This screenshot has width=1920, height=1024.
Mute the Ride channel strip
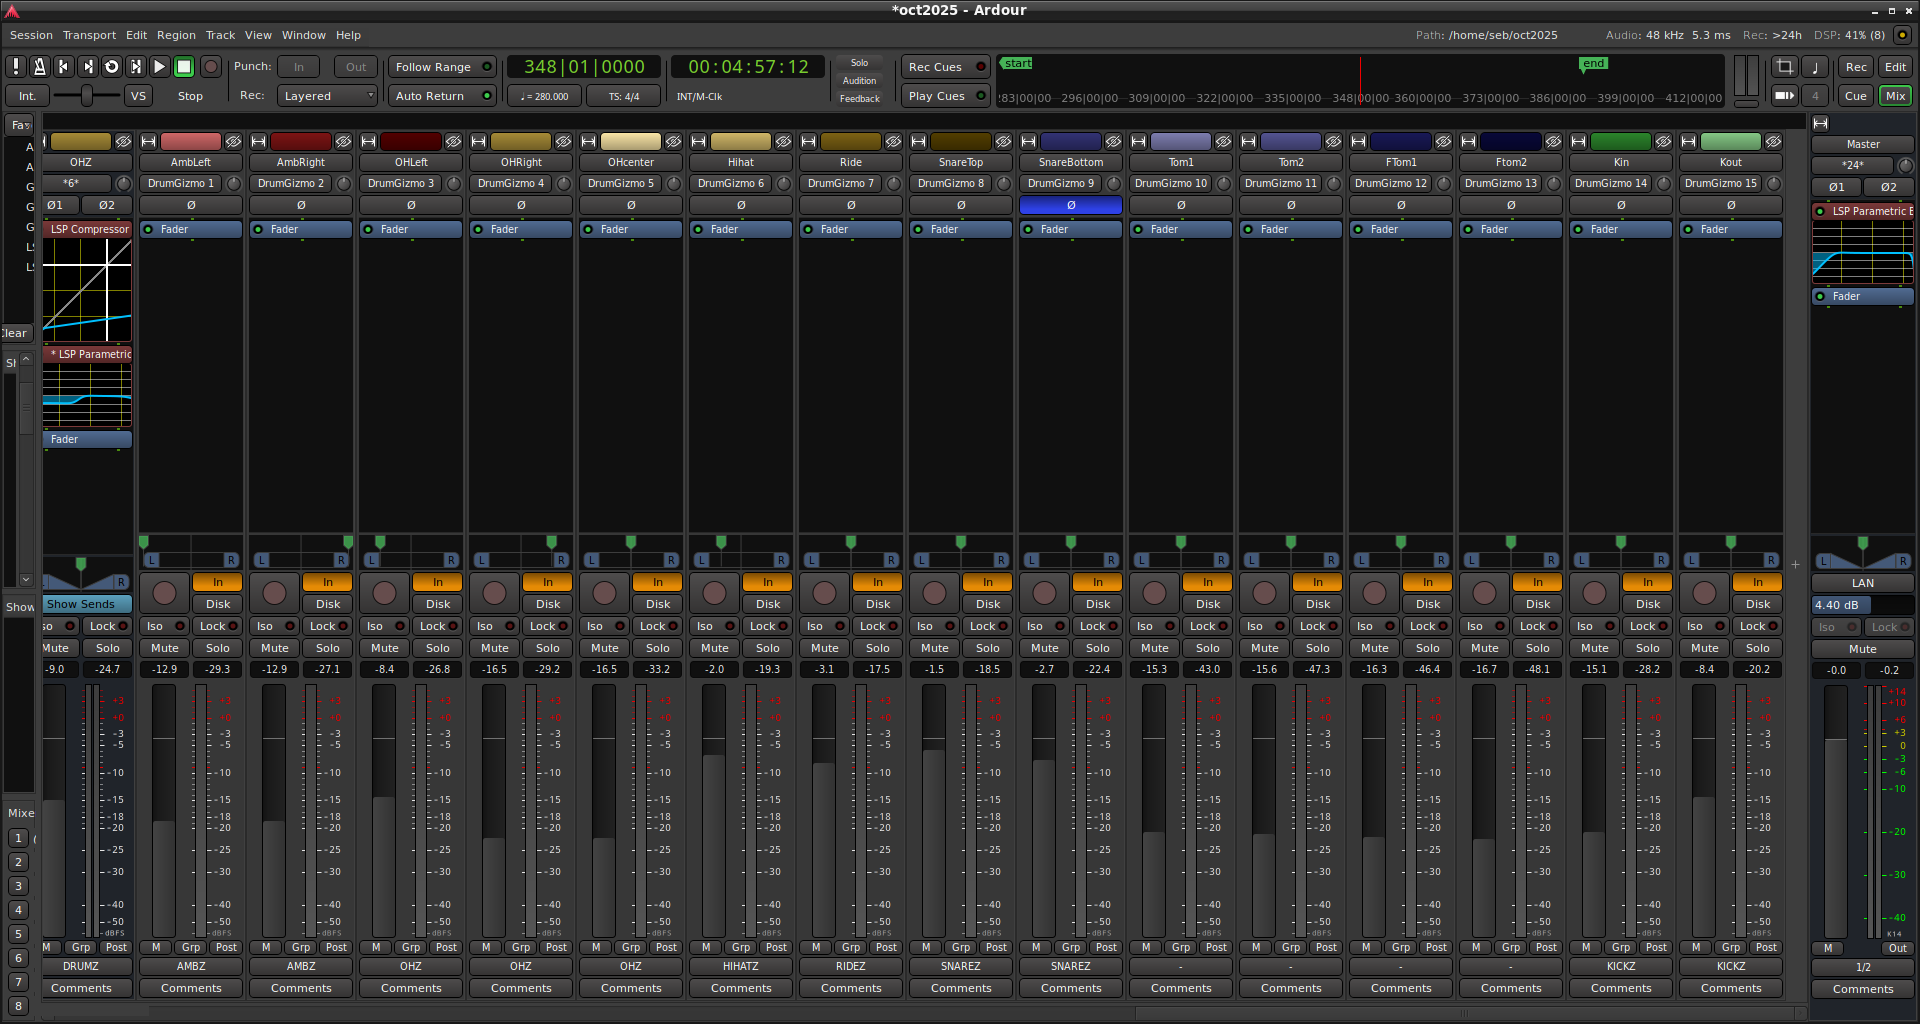824,648
